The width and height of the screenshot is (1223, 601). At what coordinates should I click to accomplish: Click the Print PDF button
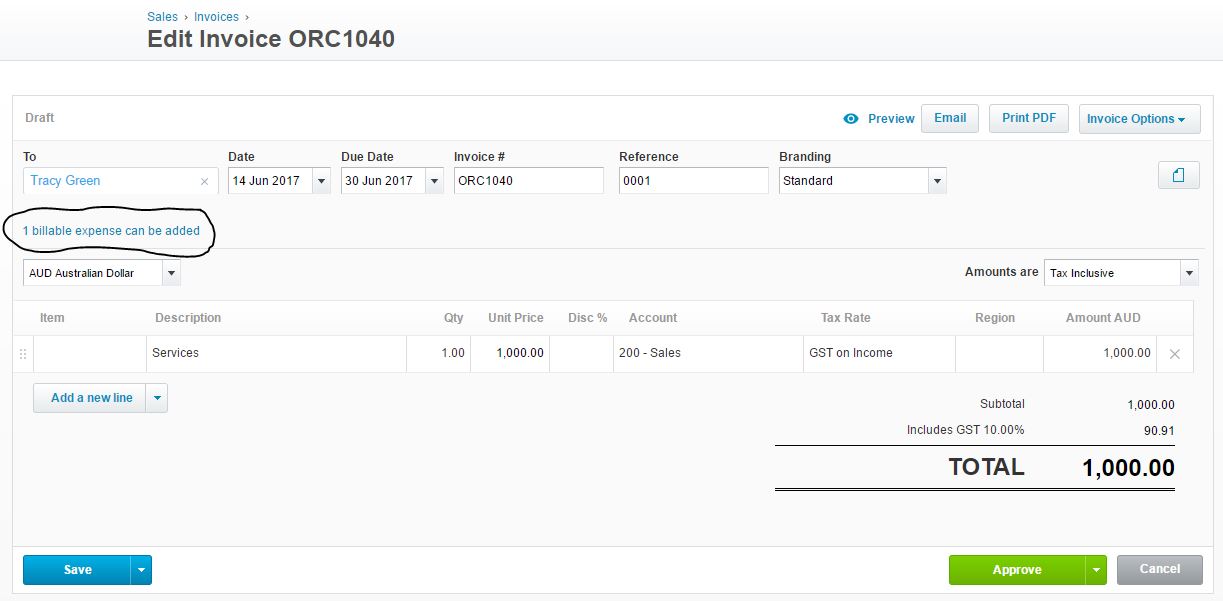coord(1028,118)
